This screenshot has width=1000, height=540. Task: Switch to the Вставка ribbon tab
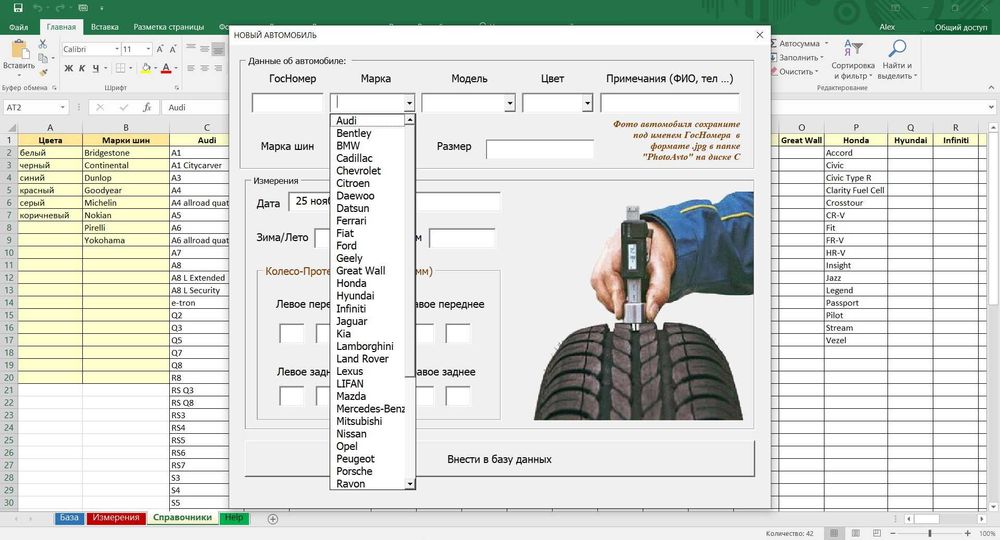[104, 27]
